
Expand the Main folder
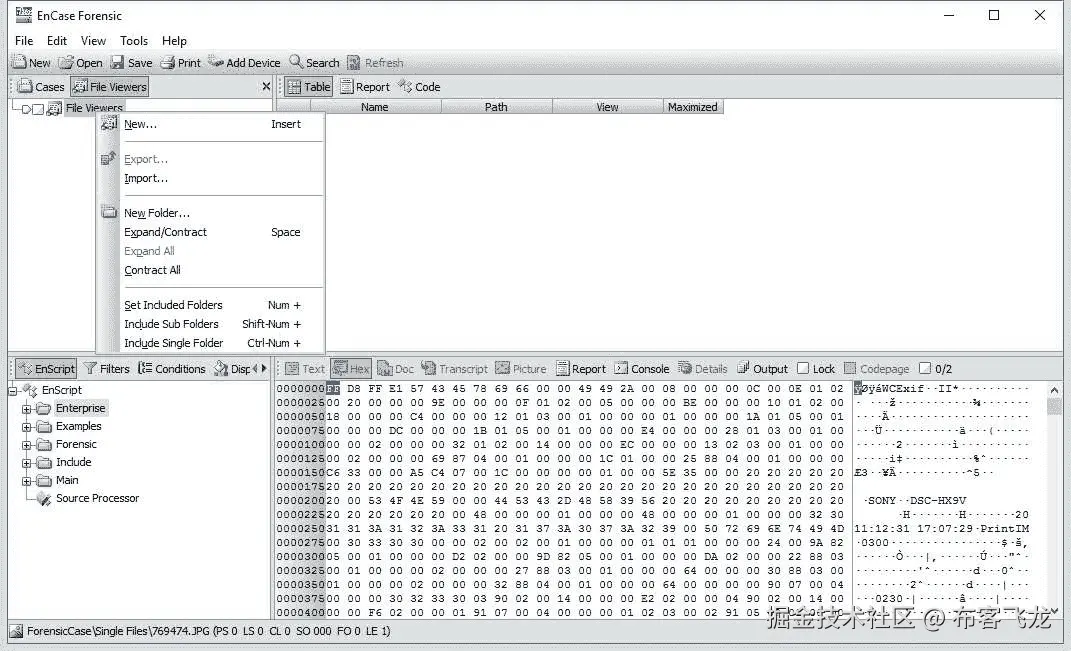(26, 481)
